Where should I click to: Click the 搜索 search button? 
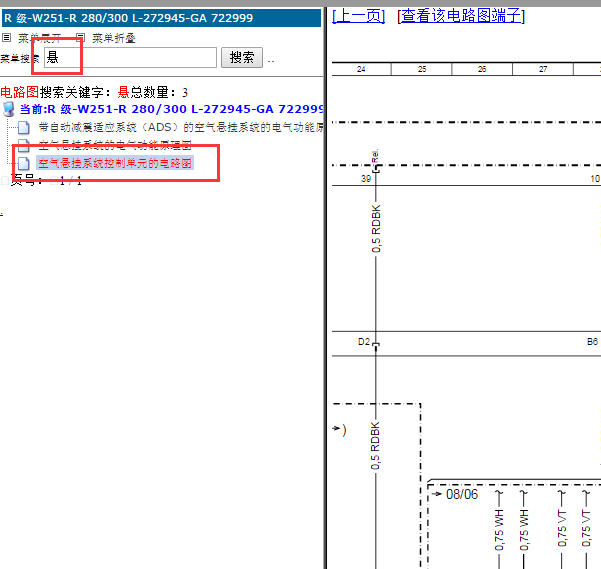pyautogui.click(x=241, y=58)
